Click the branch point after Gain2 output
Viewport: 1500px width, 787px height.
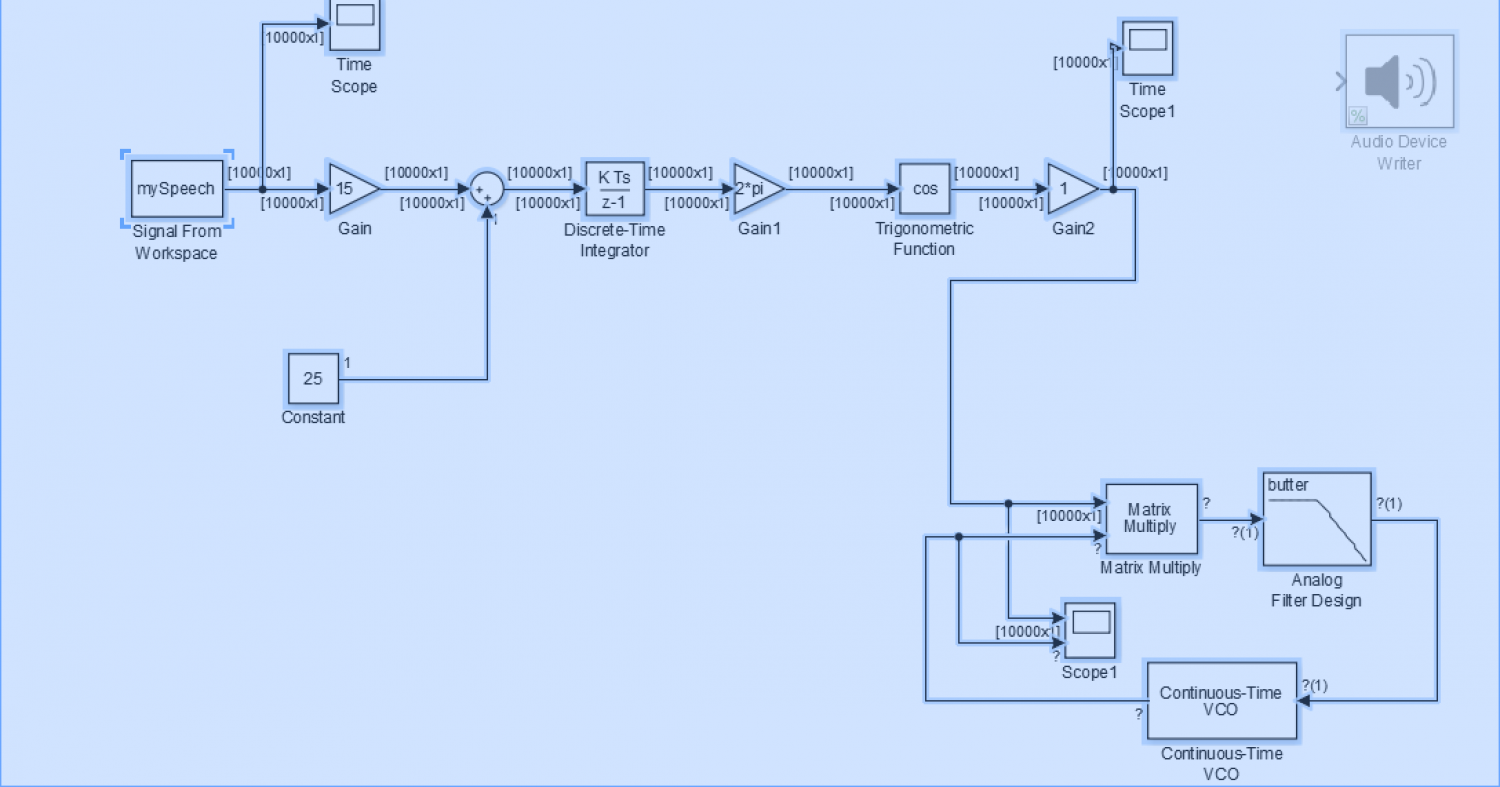tap(1114, 188)
